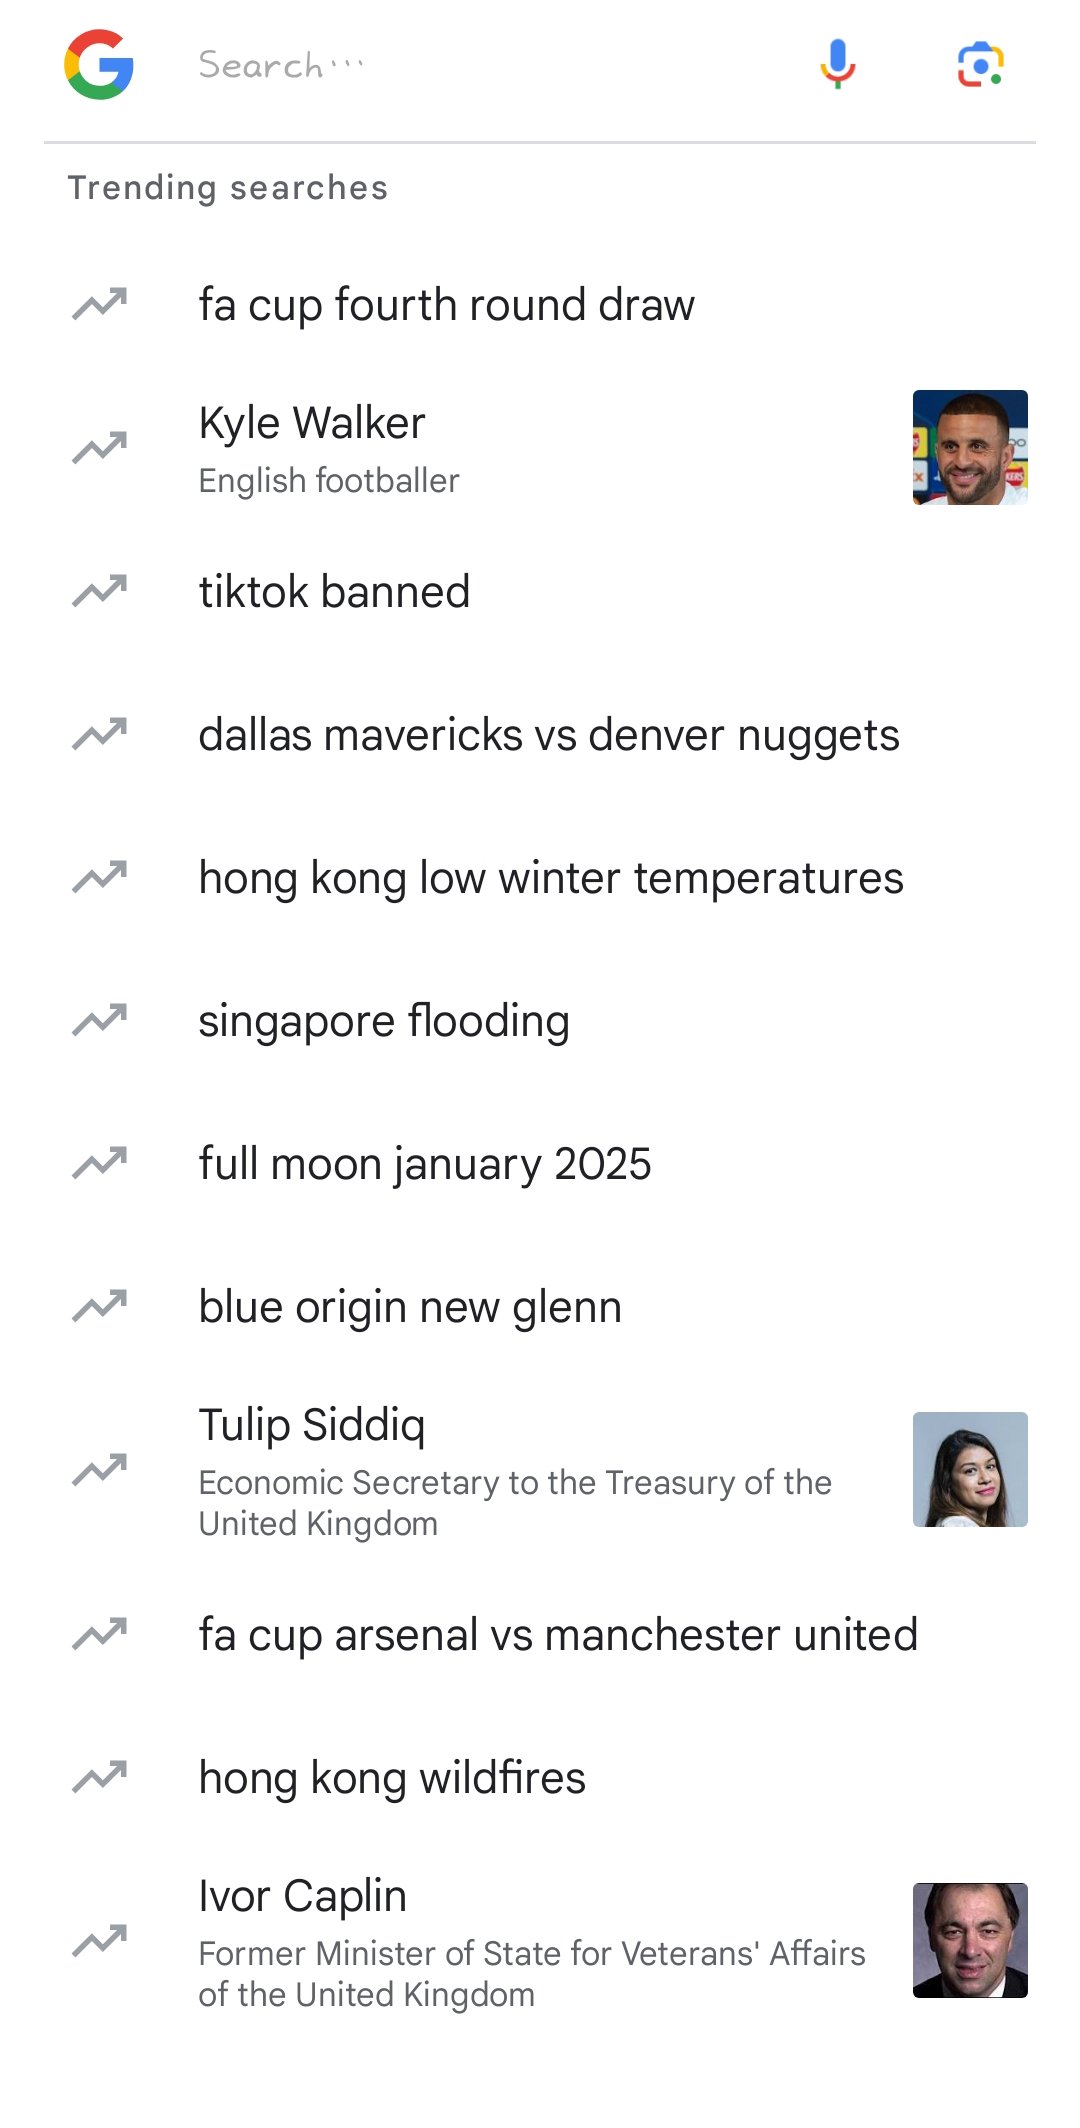Image resolution: width=1080 pixels, height=2128 pixels.
Task: Open Ivor Caplin's photo thumbnail
Action: coord(970,1940)
